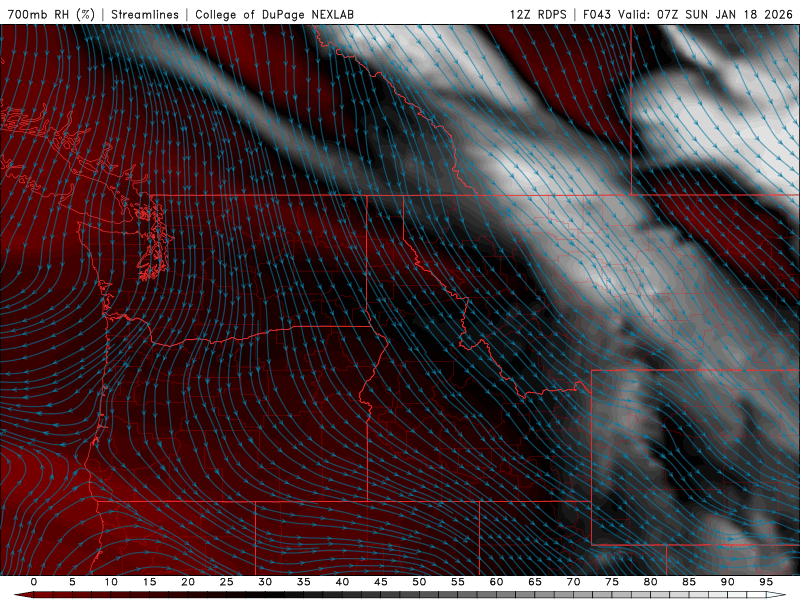
Task: Click the 20 label on the RH legend
Action: (188, 582)
